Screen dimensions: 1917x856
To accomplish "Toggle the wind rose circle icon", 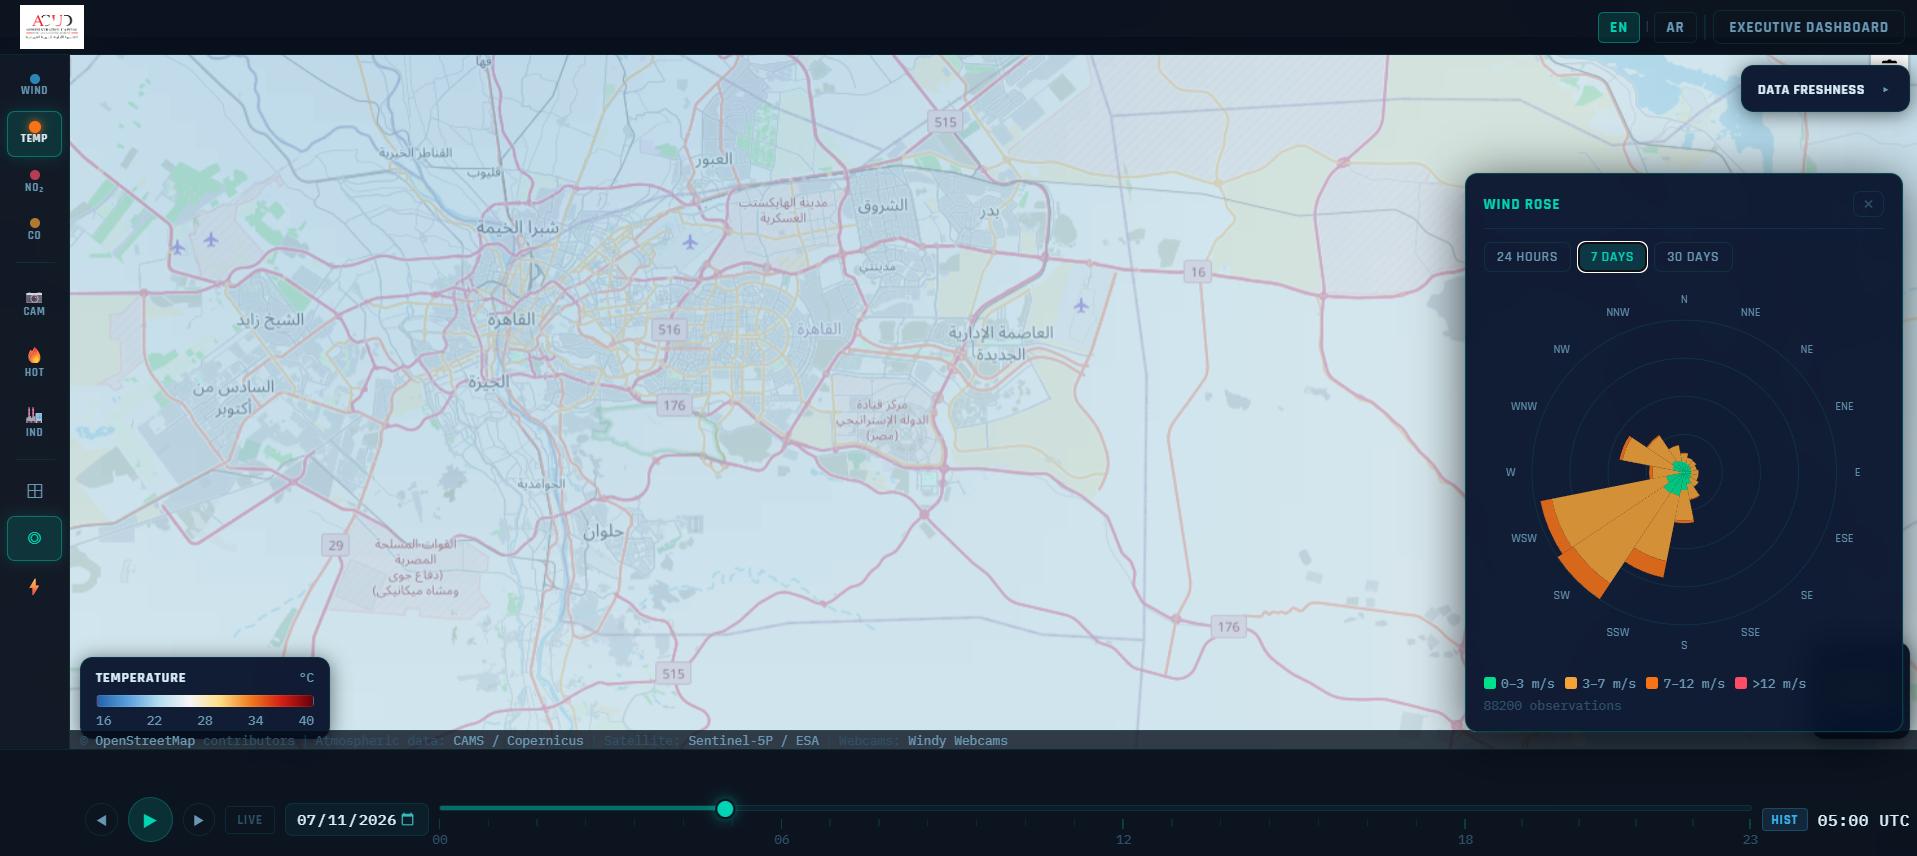I will click(34, 538).
